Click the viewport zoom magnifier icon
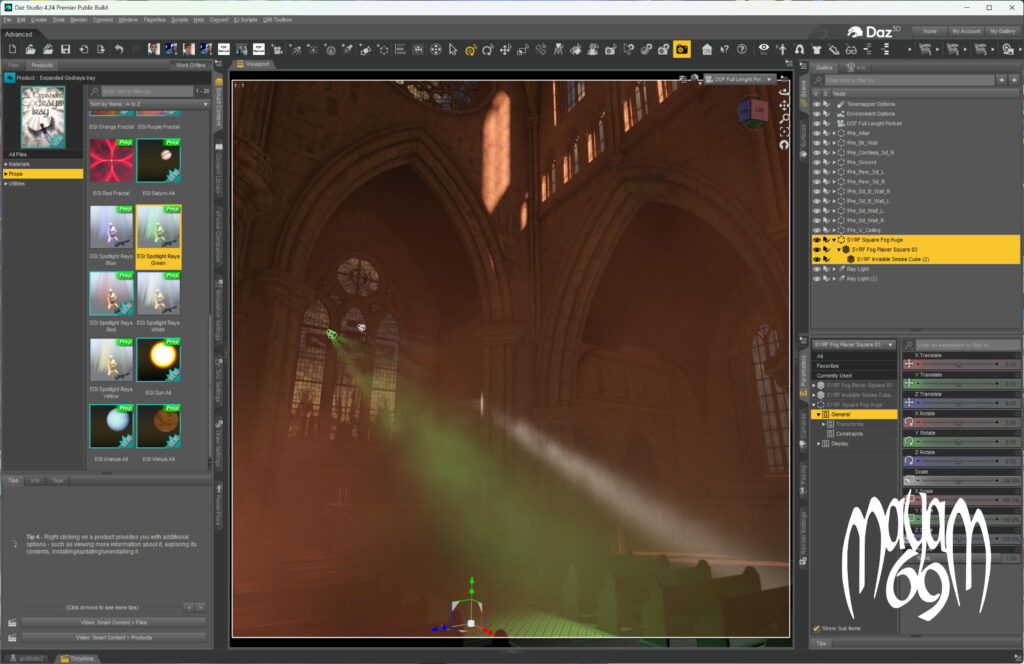1024x664 pixels. [784, 118]
